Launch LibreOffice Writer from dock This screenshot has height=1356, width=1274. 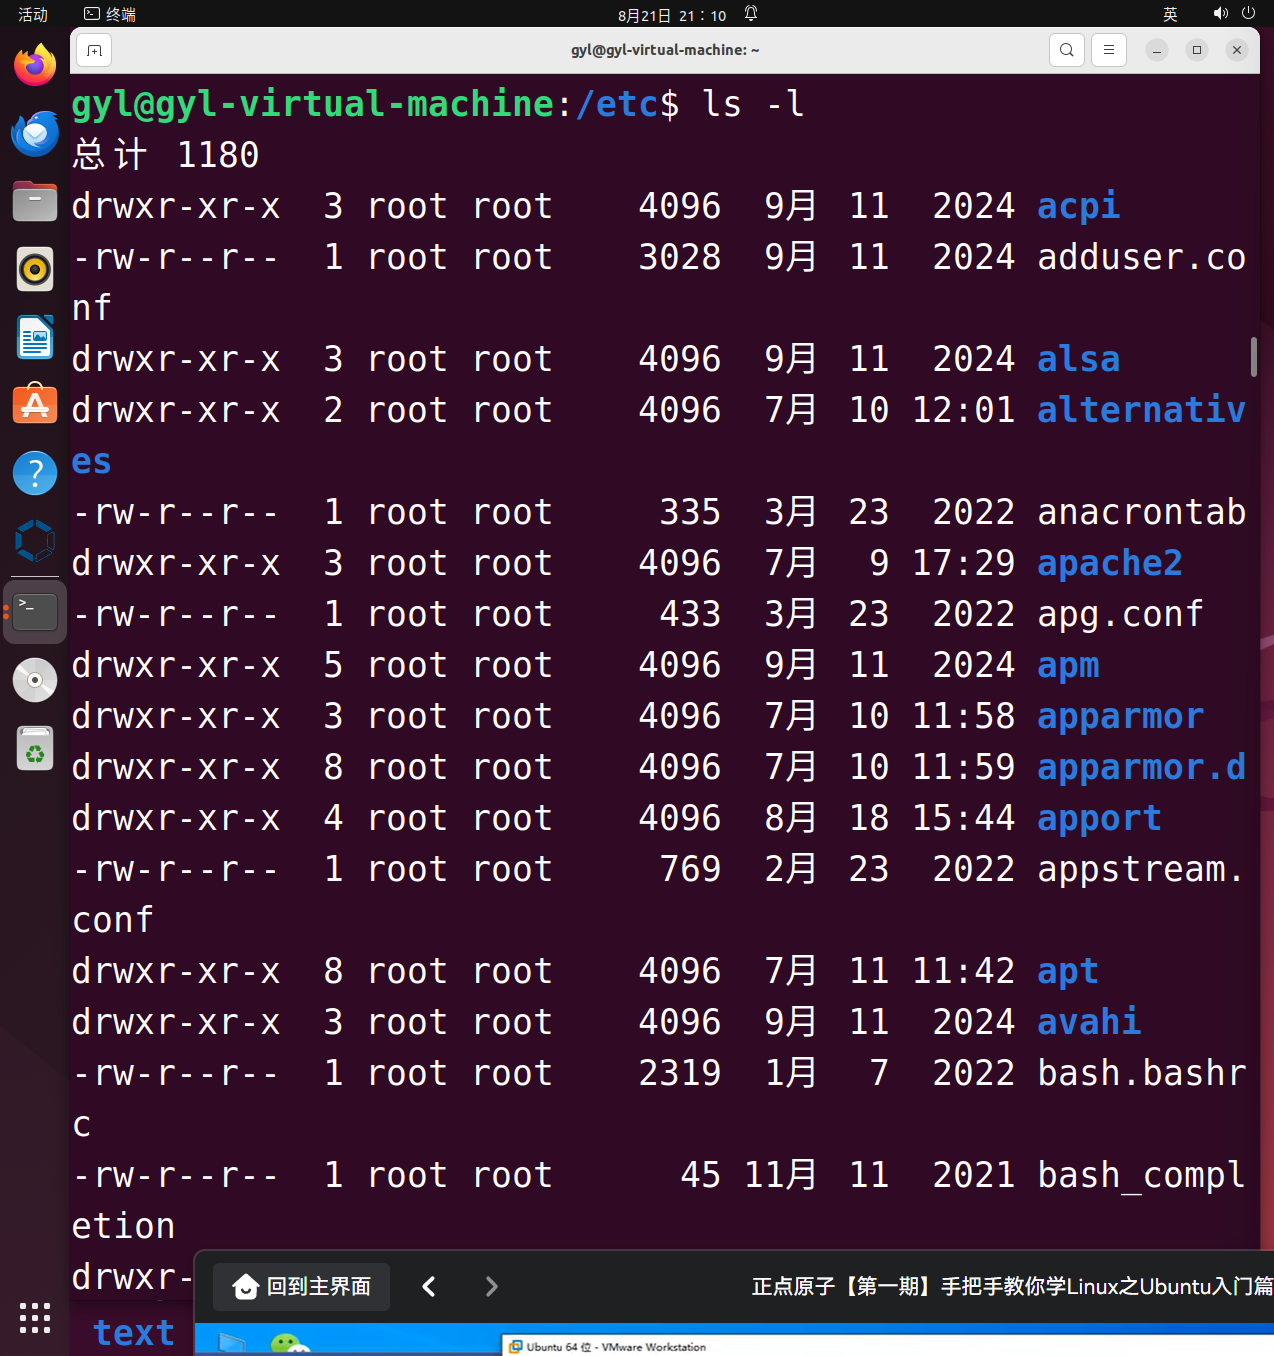point(35,337)
